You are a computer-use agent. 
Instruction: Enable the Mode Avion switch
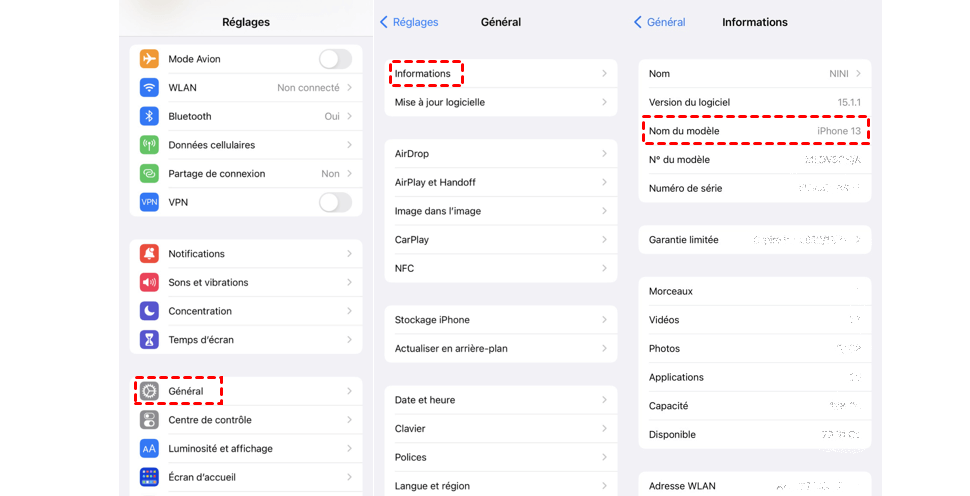tap(335, 59)
